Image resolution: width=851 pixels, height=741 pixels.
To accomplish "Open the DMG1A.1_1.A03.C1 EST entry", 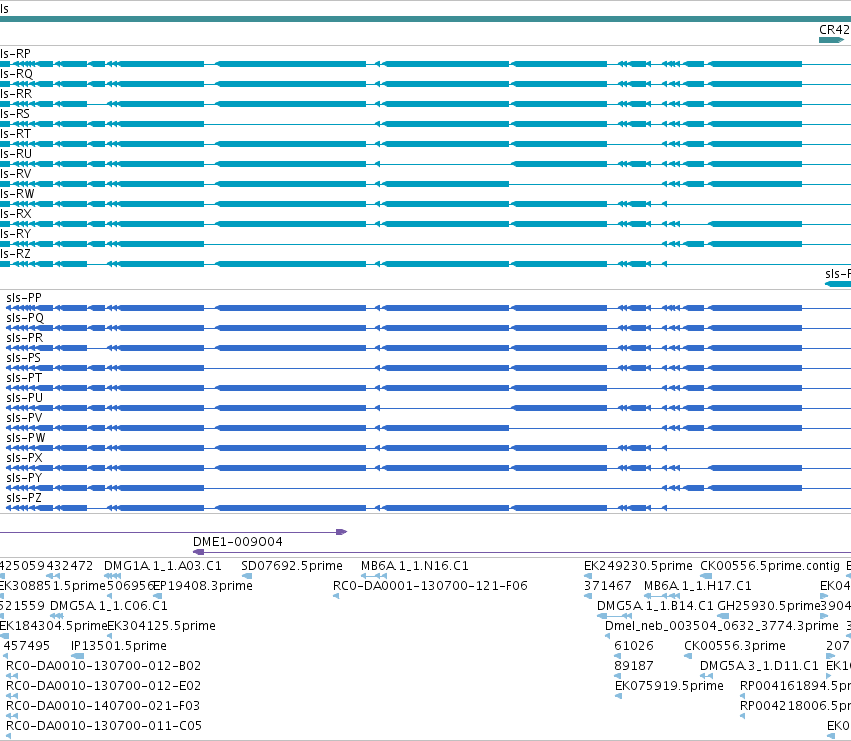I will click(163, 566).
